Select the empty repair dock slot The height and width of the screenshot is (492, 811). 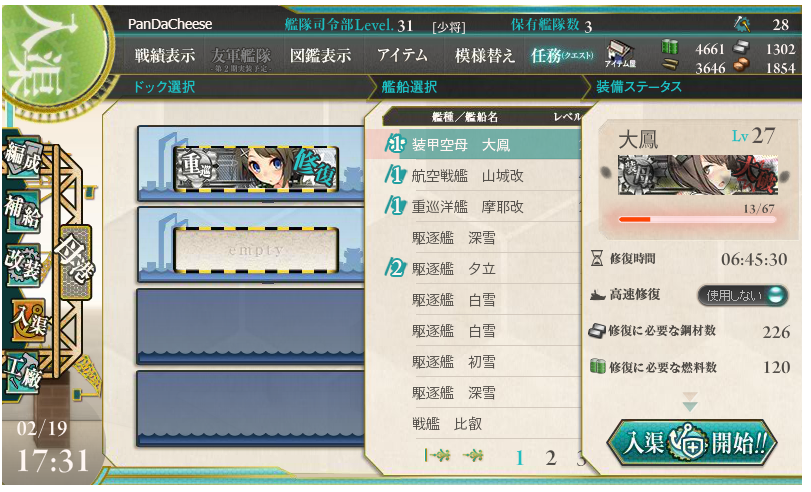tap(256, 250)
